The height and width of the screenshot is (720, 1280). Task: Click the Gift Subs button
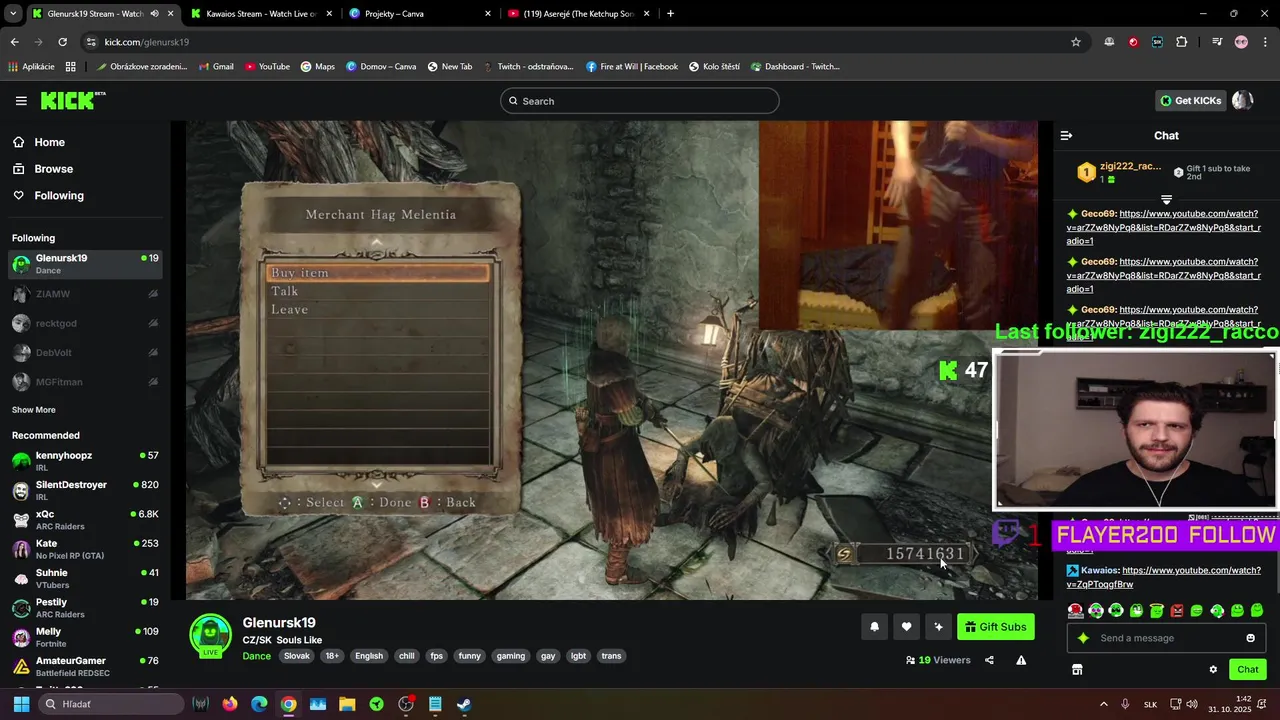point(995,627)
